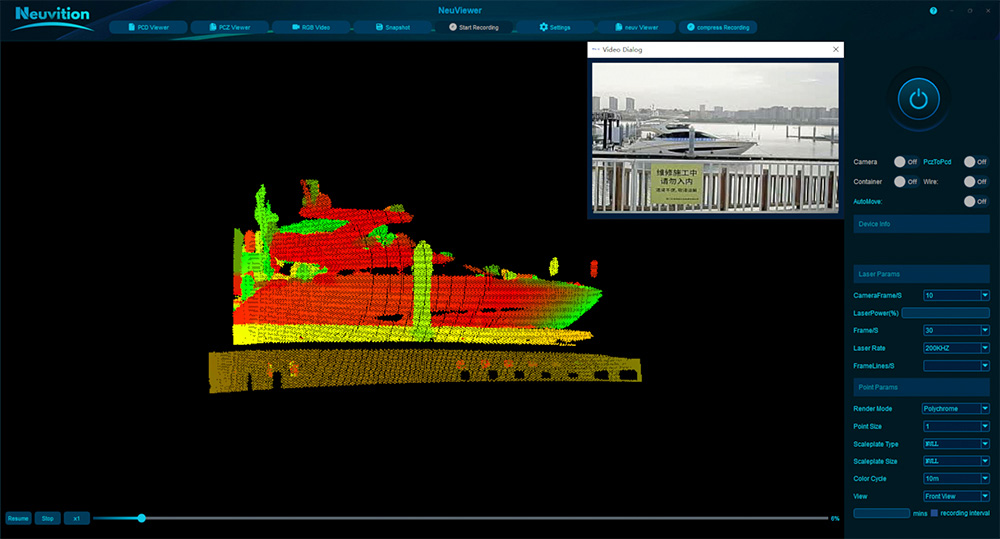
Task: Switch to the PCZ Viewer tab
Action: pyautogui.click(x=230, y=27)
